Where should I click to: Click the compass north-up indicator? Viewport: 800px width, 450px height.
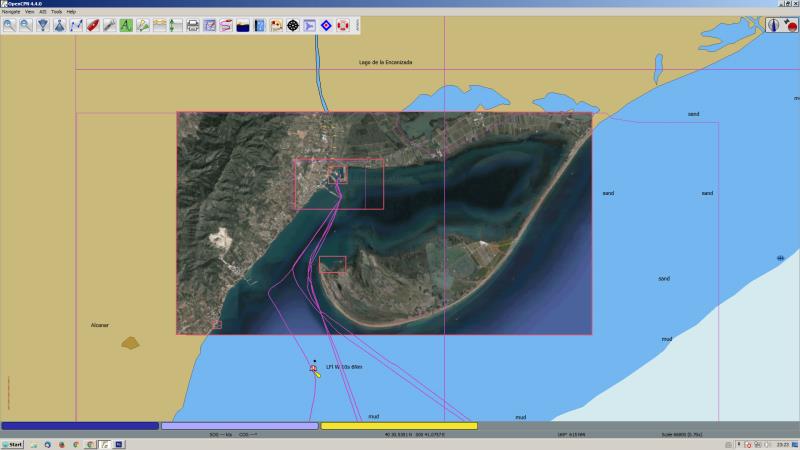[x=775, y=25]
